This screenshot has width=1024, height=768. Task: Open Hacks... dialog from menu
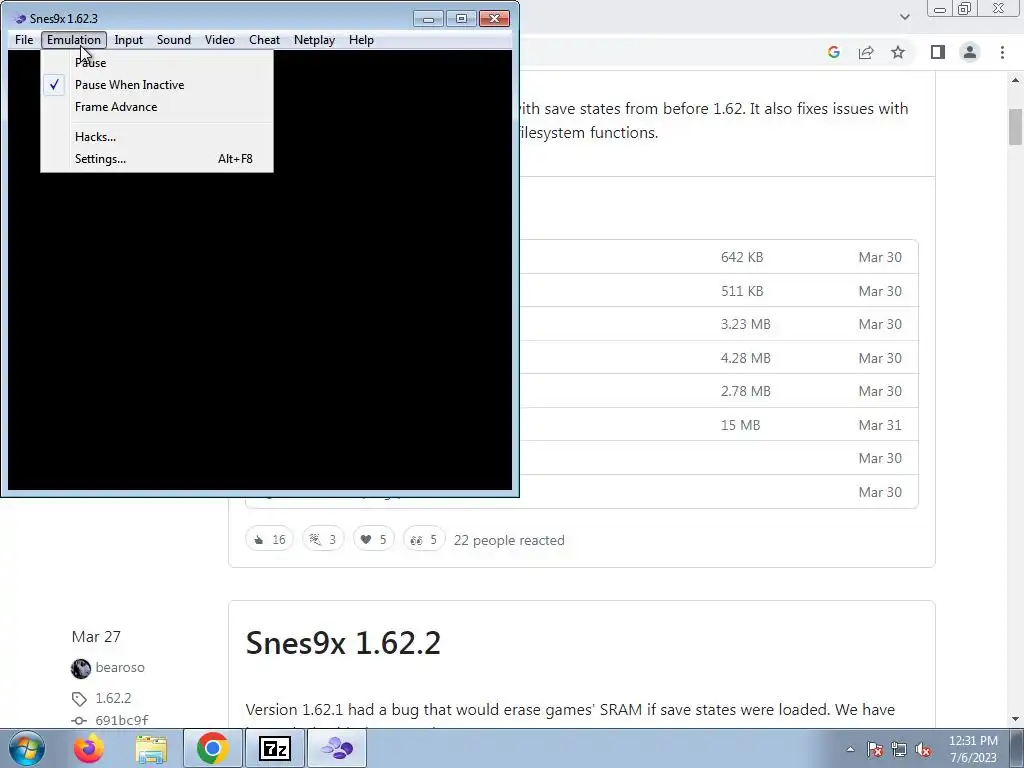click(157, 137)
